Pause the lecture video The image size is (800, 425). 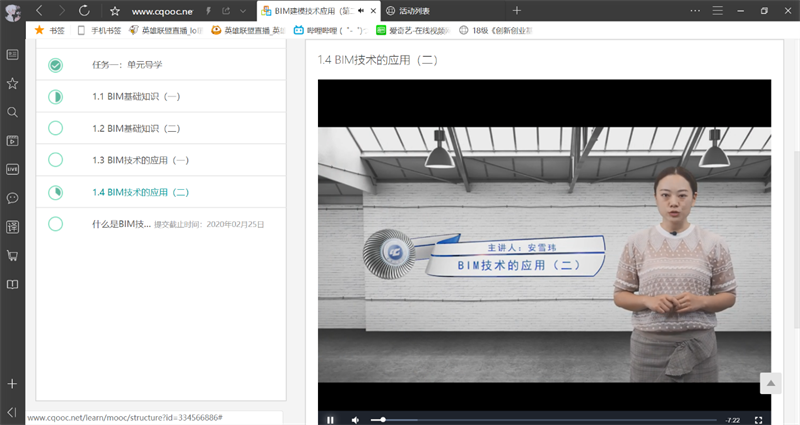click(x=330, y=419)
